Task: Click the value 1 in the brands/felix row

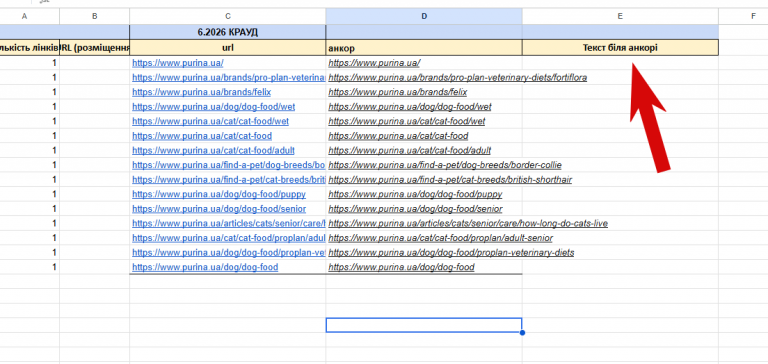Action: 54,92
